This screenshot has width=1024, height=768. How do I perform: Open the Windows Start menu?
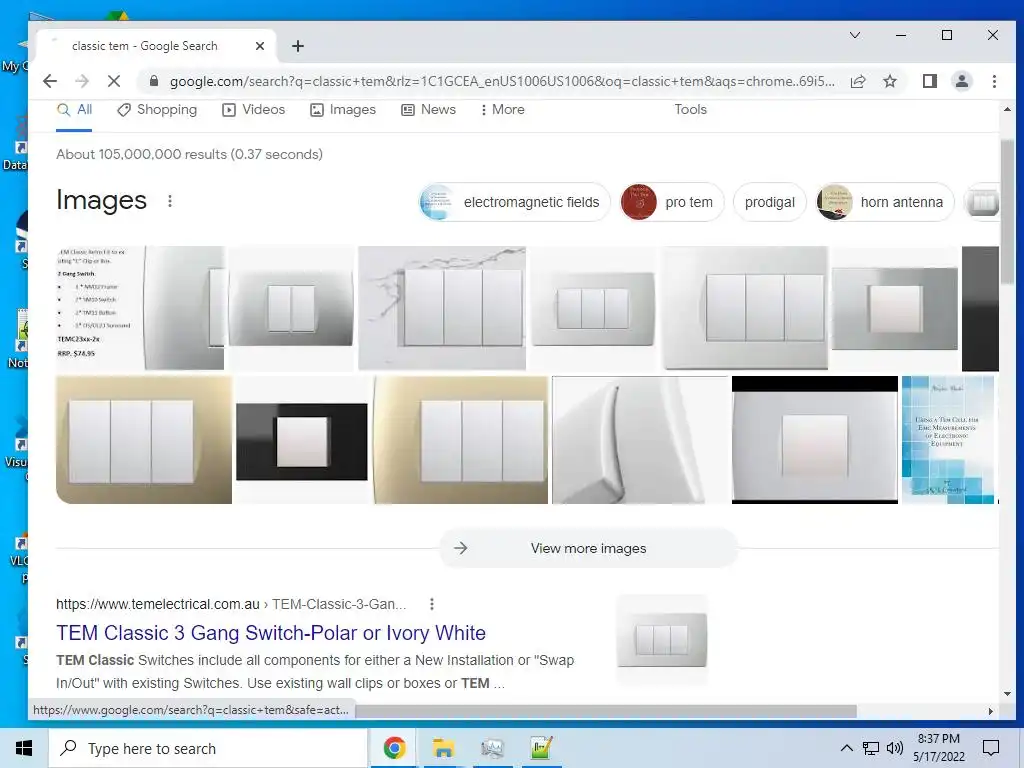24,748
